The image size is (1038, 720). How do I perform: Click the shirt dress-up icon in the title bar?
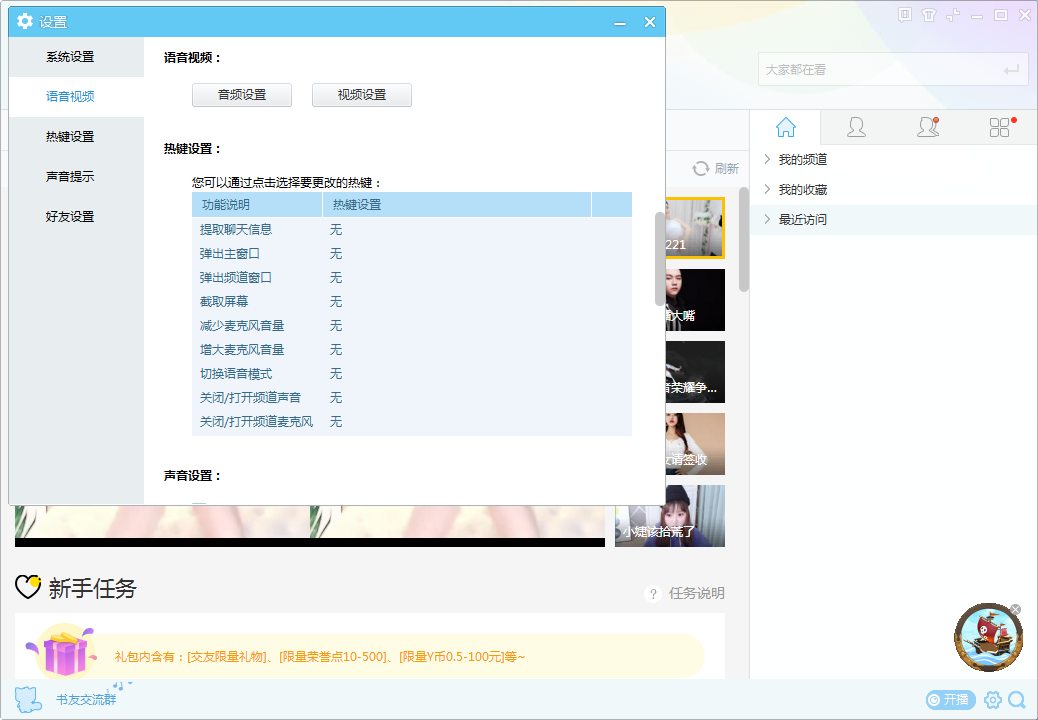[x=929, y=15]
